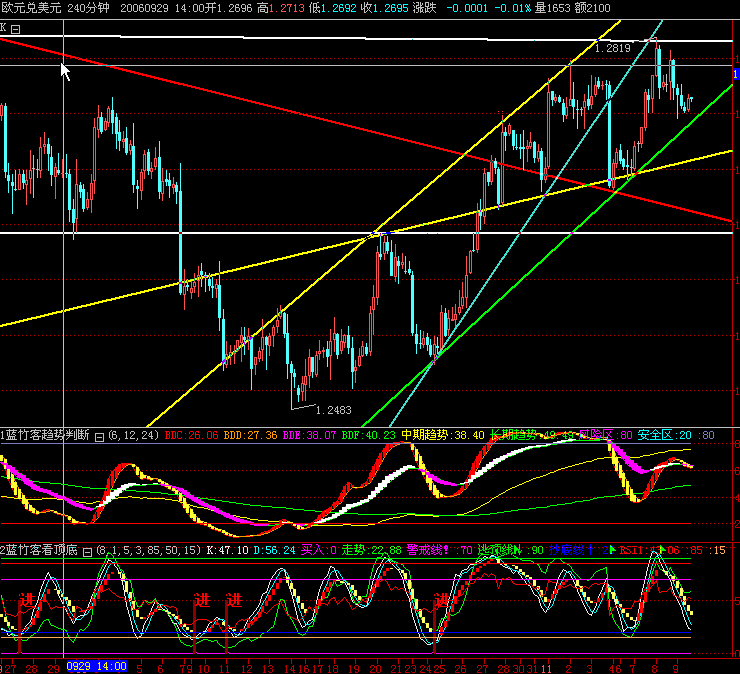Click the 安全区:20 label

pos(664,435)
